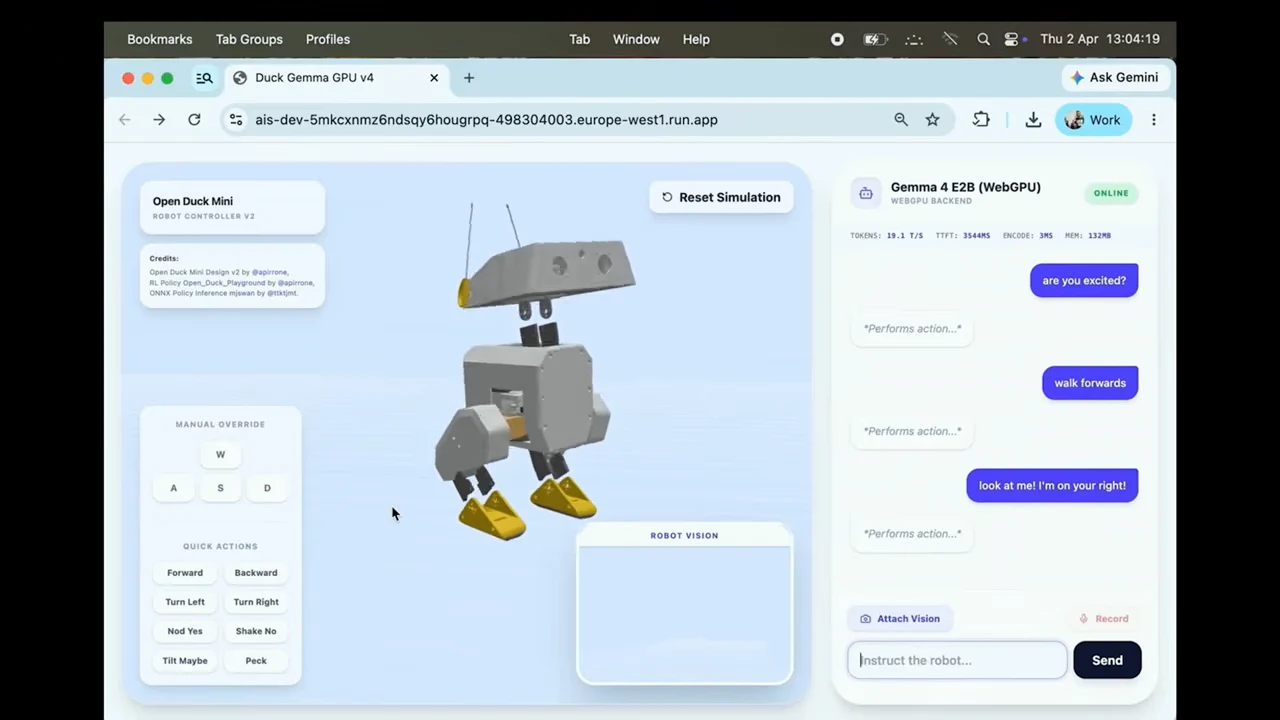Click the W manual override key
1280x720 pixels.
pos(220,455)
